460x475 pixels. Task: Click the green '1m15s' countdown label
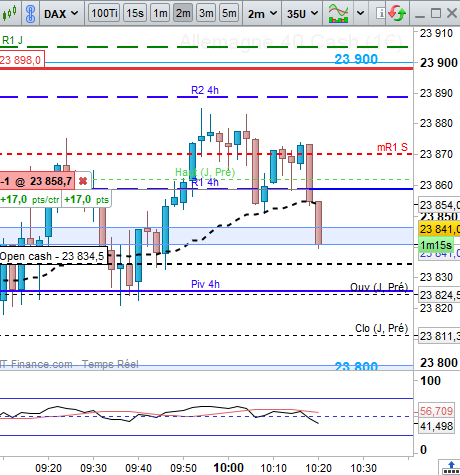pyautogui.click(x=436, y=245)
